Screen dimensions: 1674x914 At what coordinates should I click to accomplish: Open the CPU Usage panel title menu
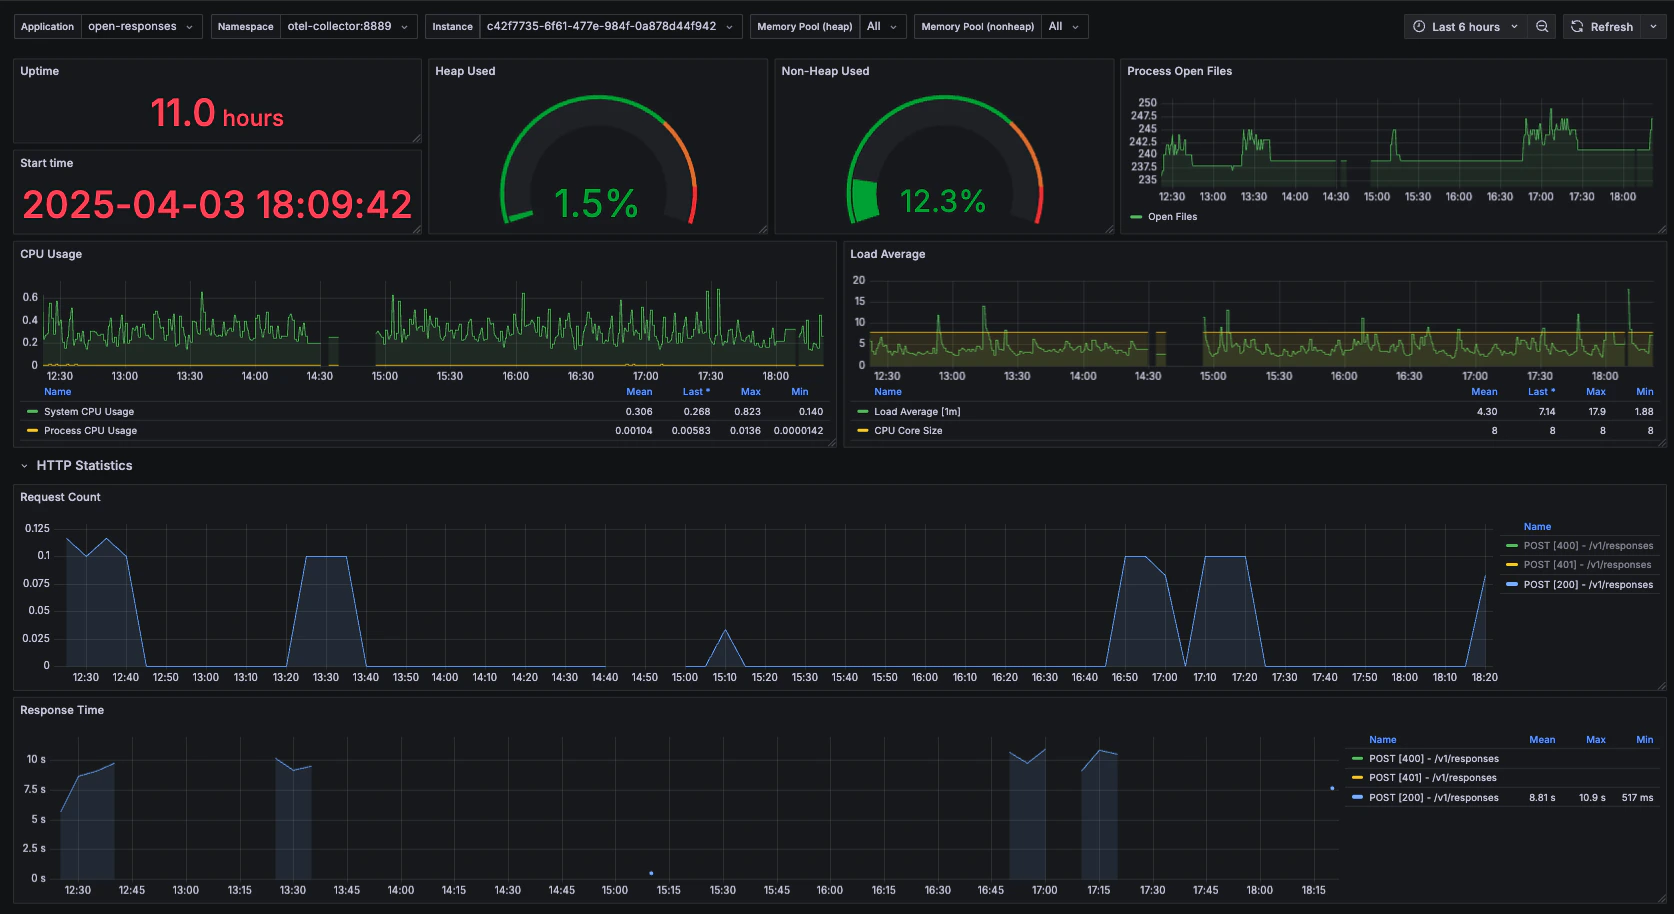pyautogui.click(x=51, y=254)
